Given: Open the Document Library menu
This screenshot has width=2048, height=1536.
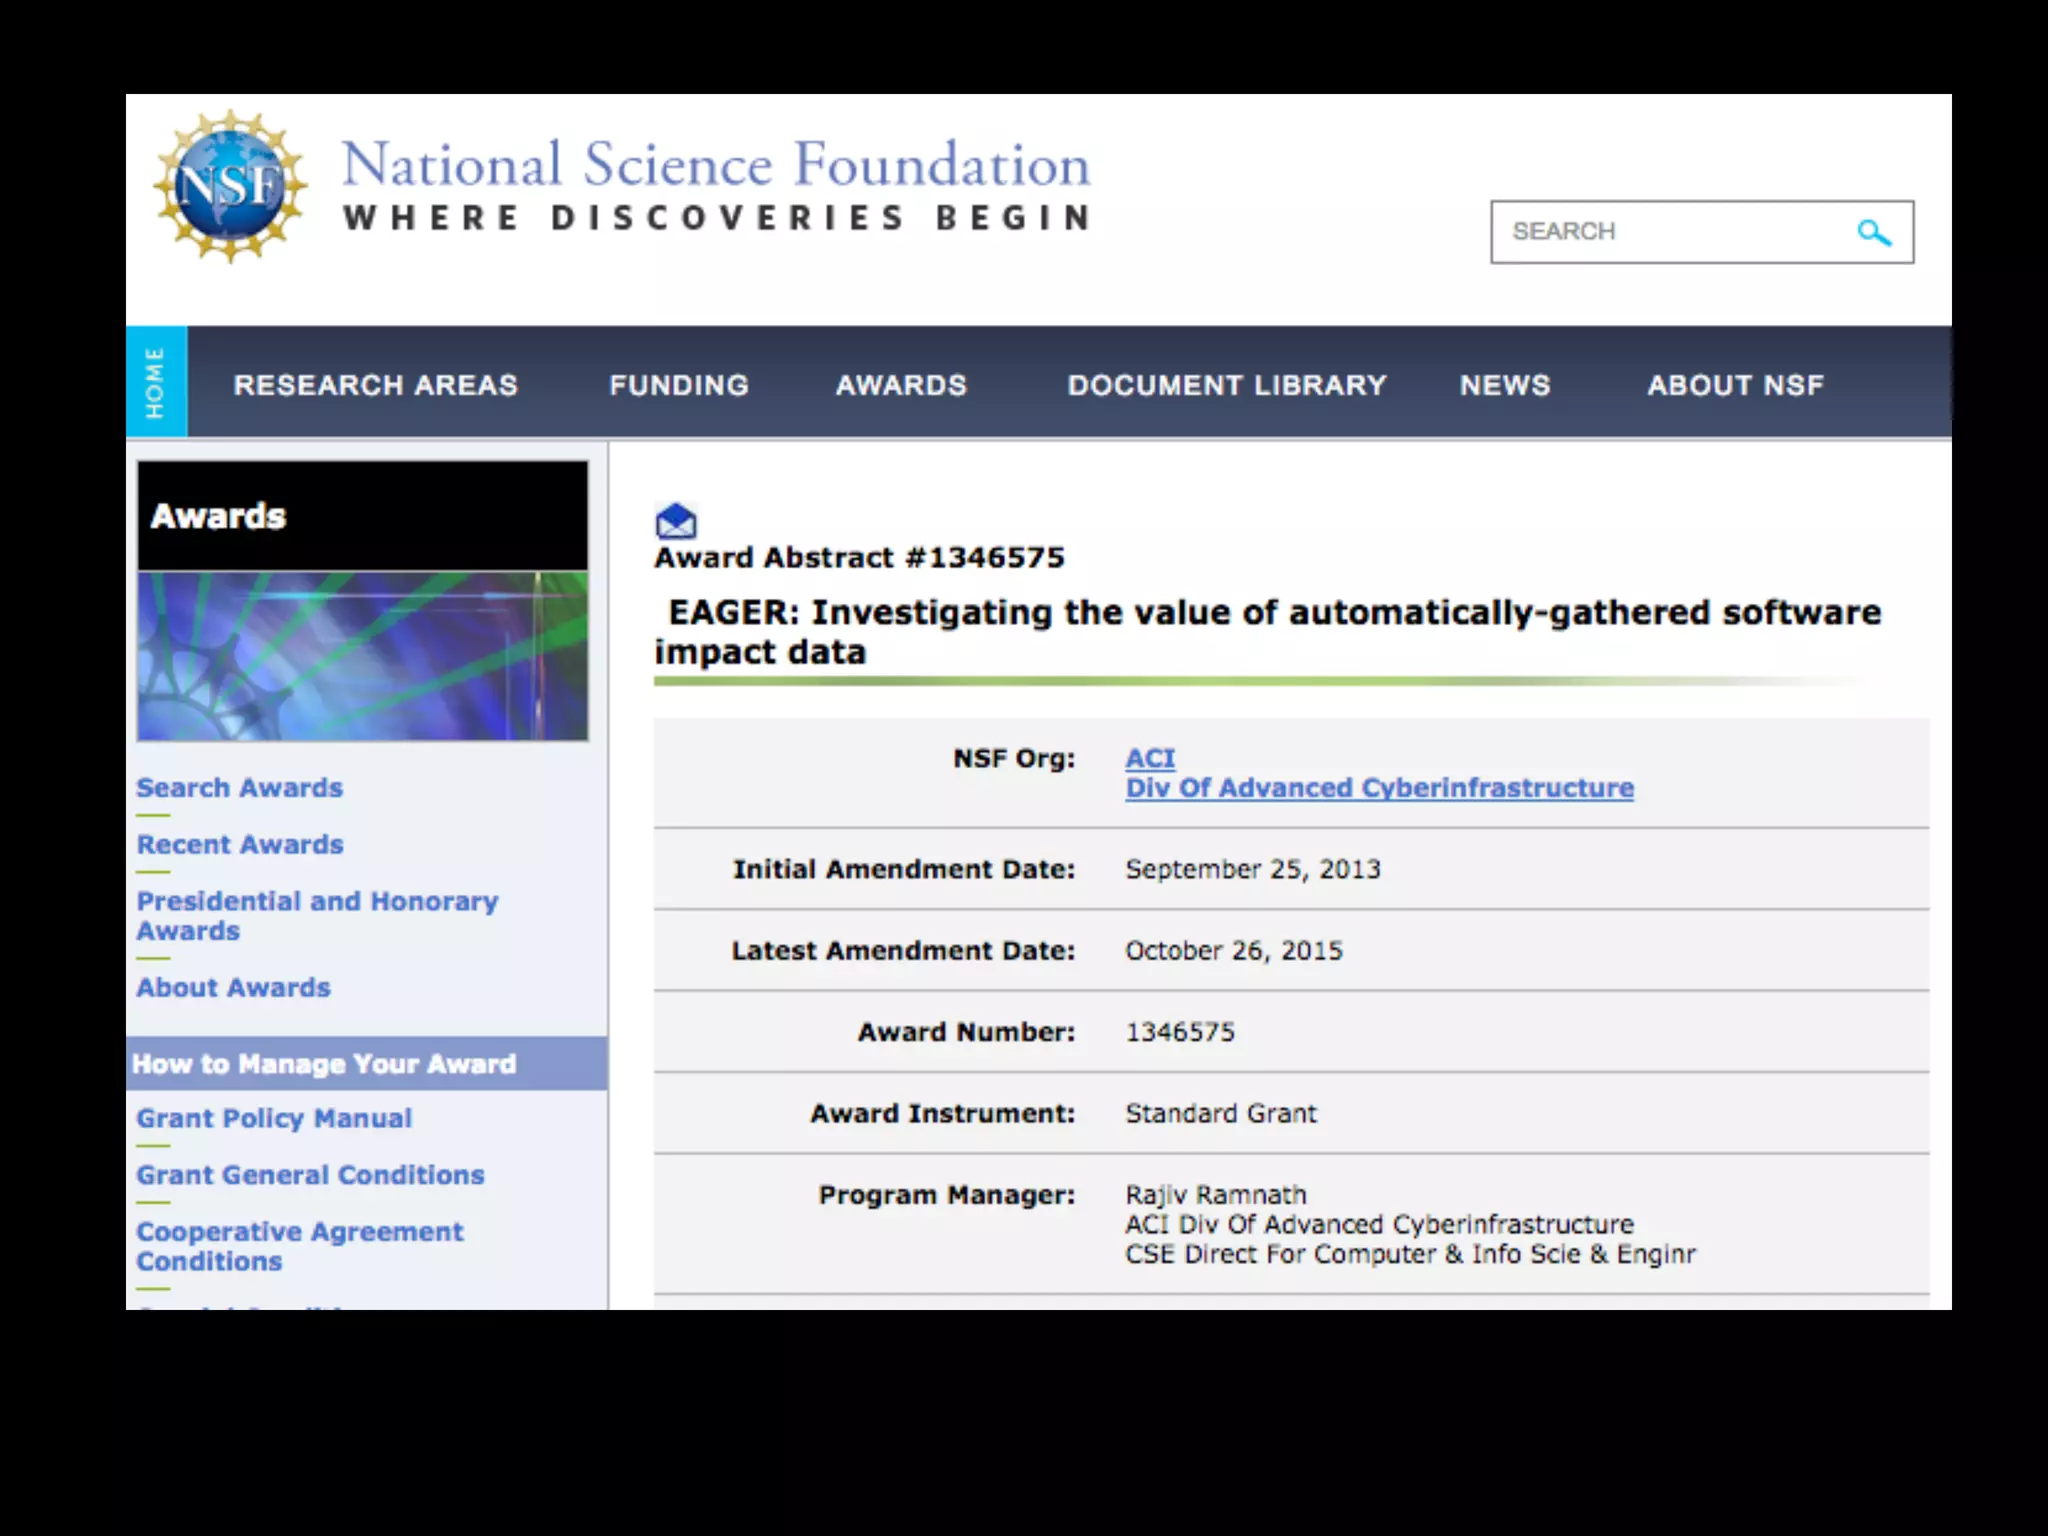Looking at the screenshot, I should coord(1226,385).
